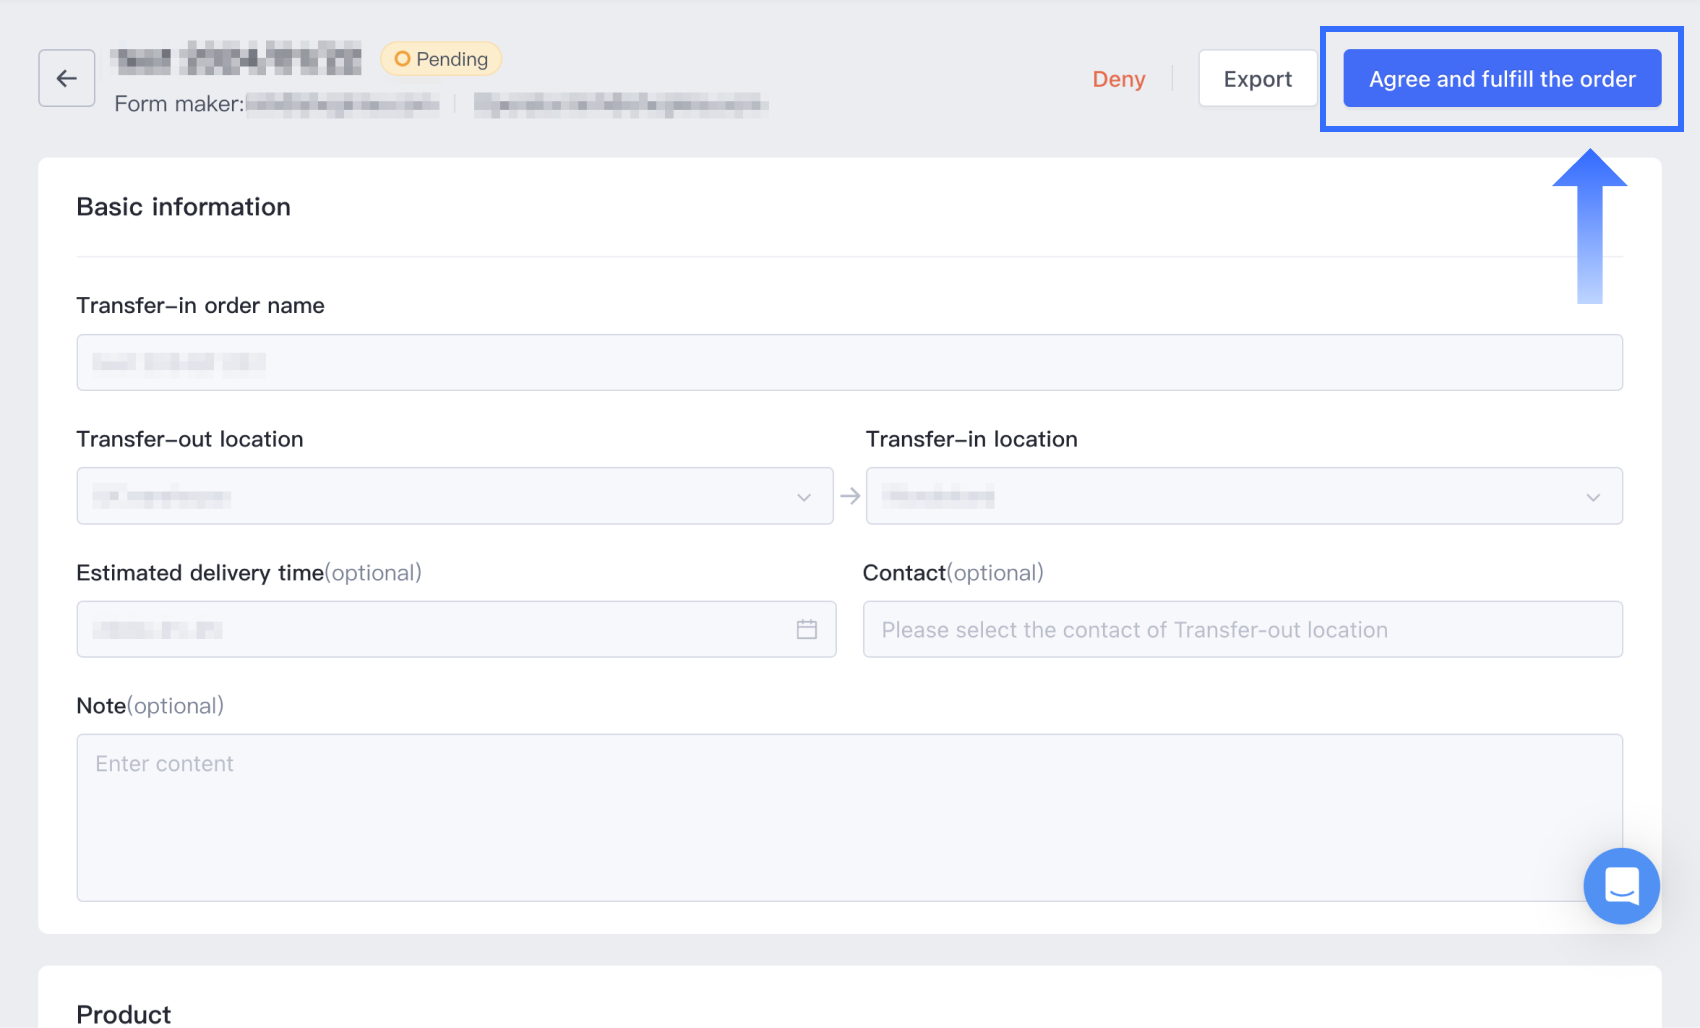Click the Form maker label text
1700x1028 pixels.
coord(179,104)
